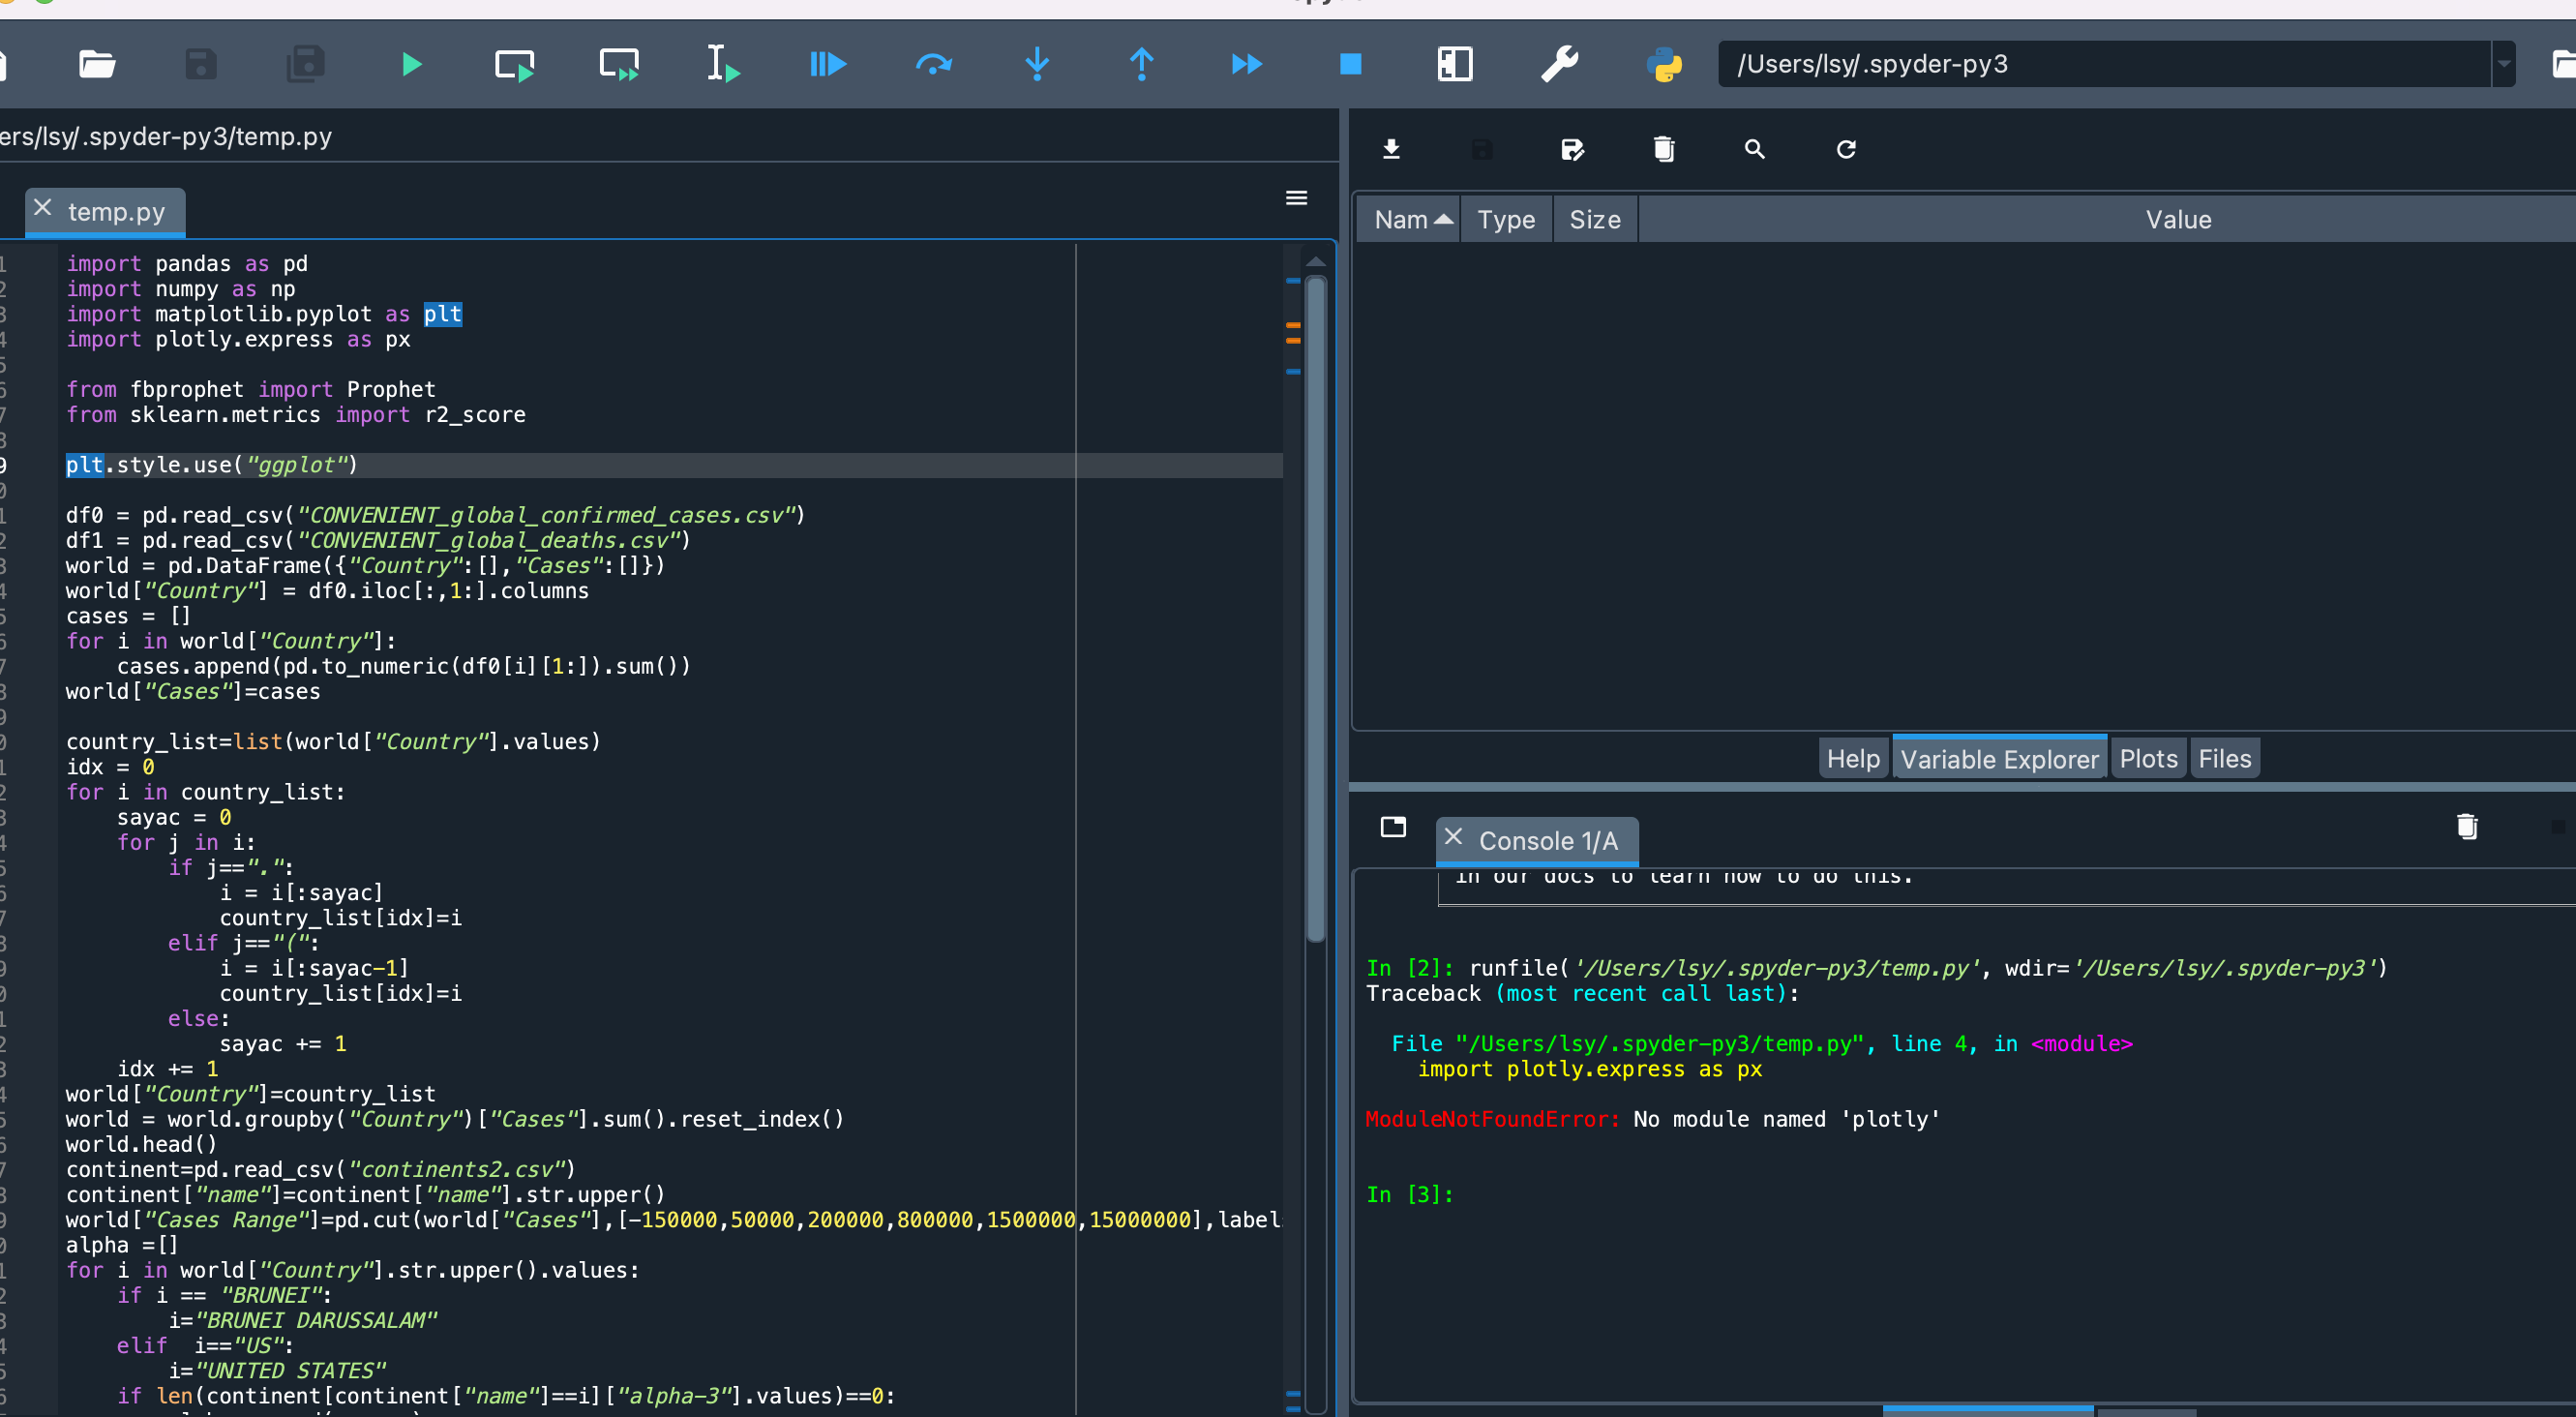Run file with the green play button
The width and height of the screenshot is (2576, 1417).
411,65
